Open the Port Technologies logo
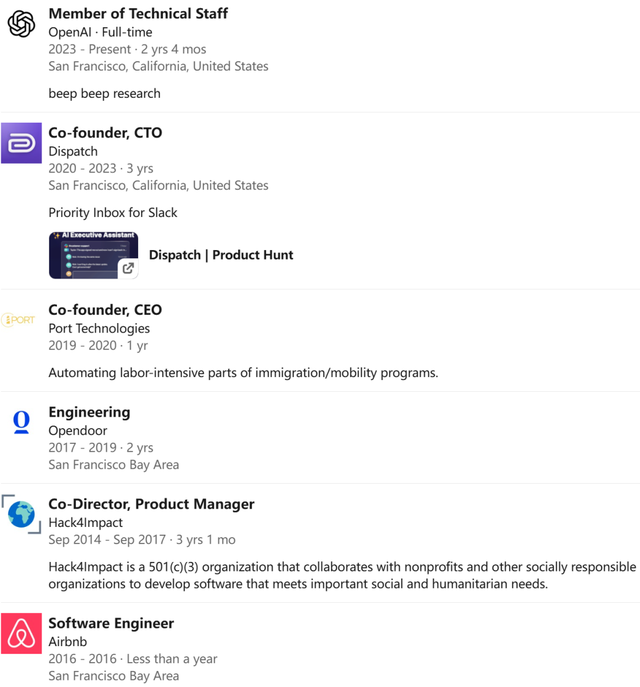The width and height of the screenshot is (640, 687). [18, 320]
